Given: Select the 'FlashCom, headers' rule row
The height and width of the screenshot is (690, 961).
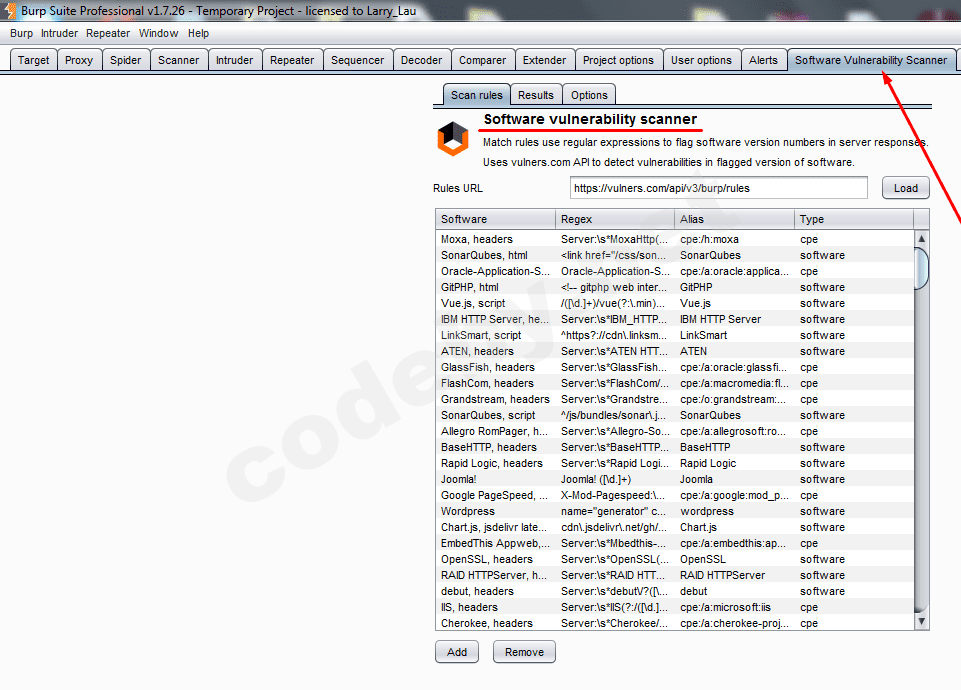Looking at the screenshot, I should 674,383.
